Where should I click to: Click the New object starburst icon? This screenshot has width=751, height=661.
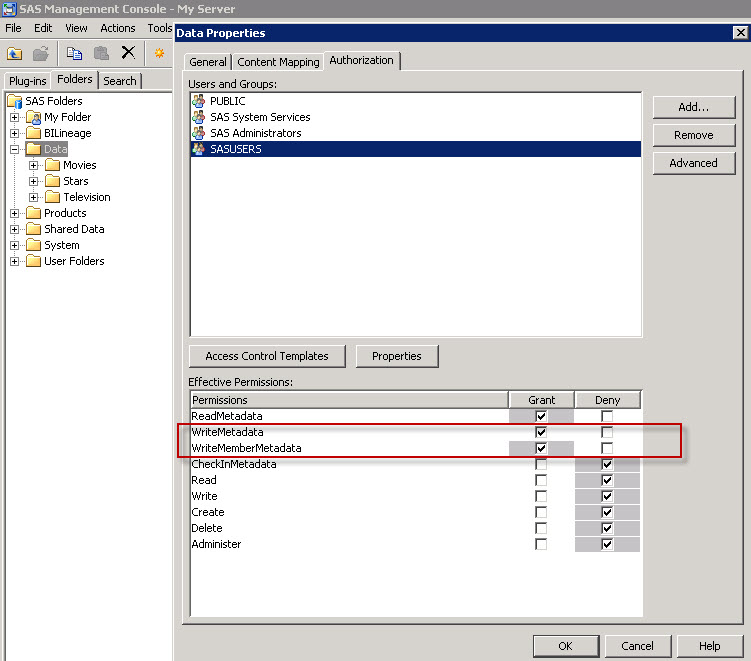click(158, 53)
